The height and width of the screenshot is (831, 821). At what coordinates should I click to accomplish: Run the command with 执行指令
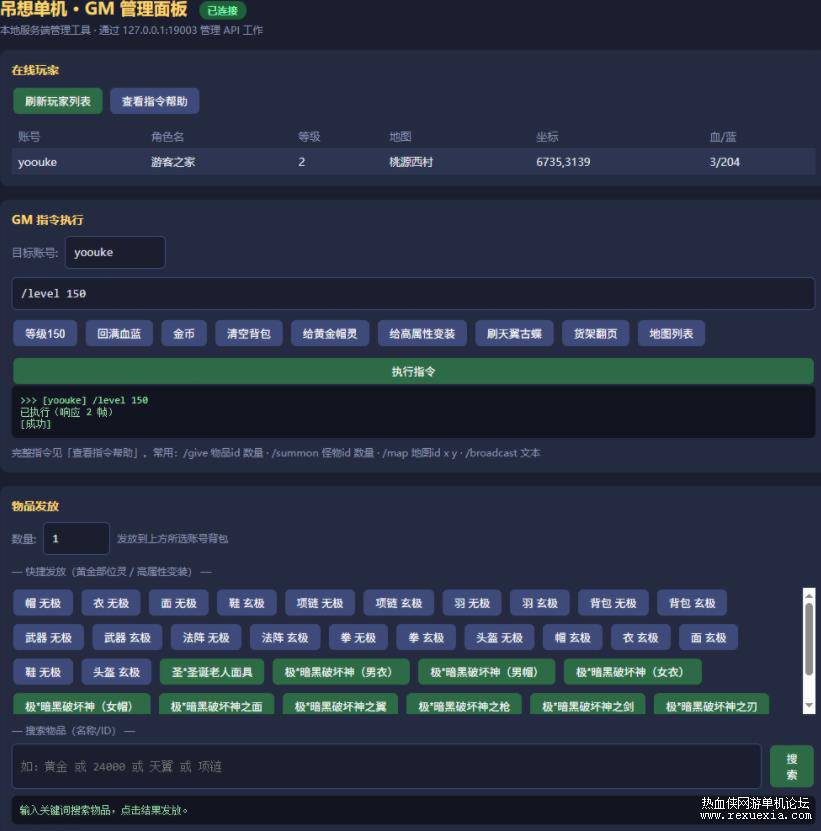pyautogui.click(x=413, y=371)
